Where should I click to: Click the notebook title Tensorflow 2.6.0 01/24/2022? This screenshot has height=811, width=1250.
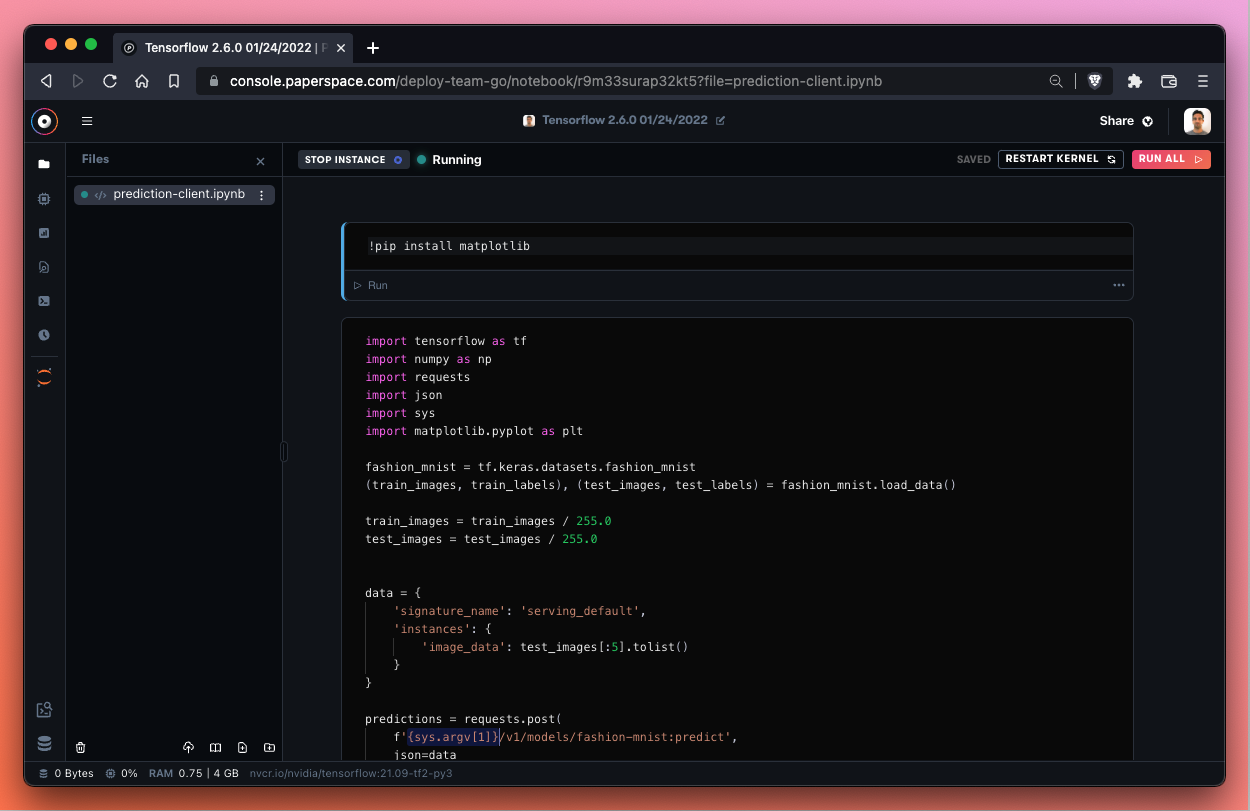[624, 120]
